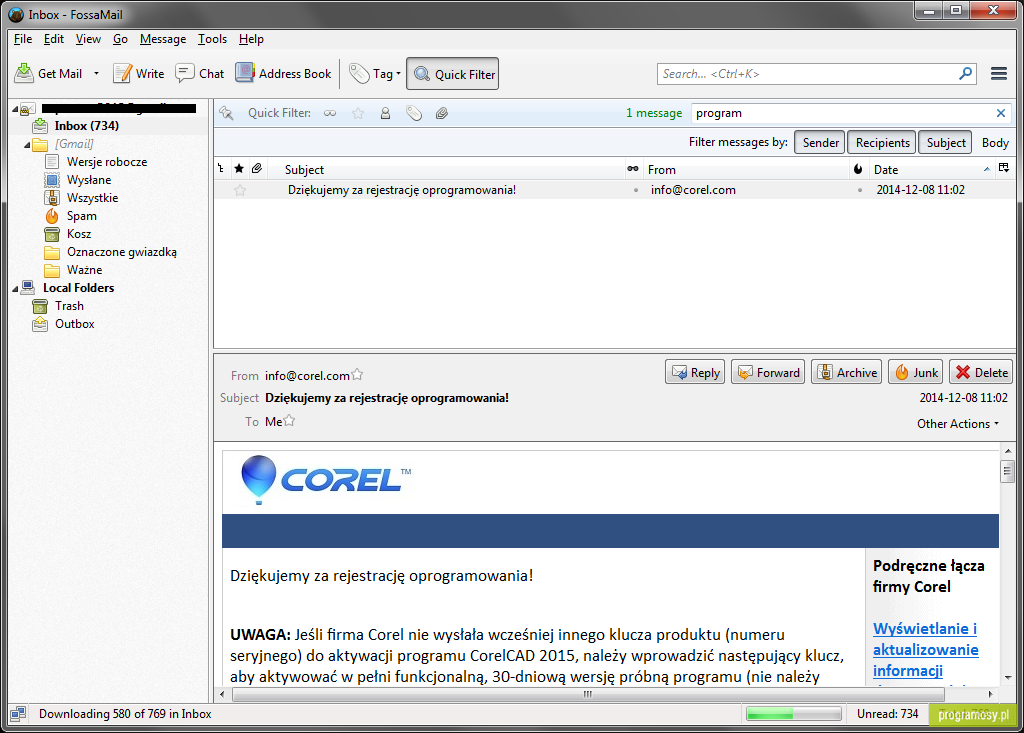Open the Help menu

coord(251,39)
